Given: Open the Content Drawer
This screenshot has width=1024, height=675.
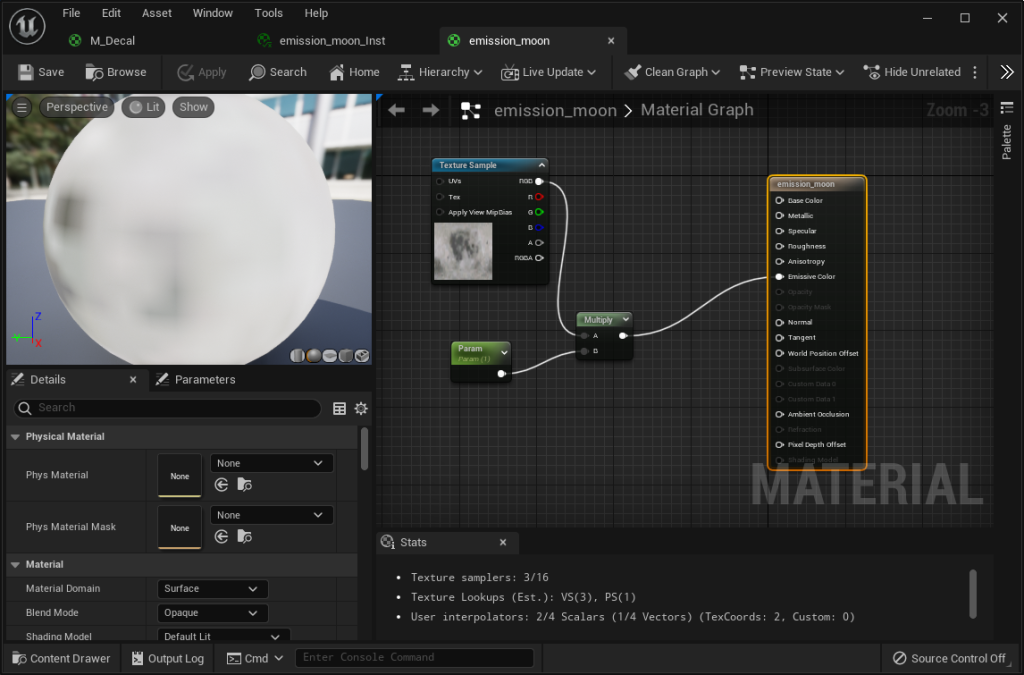Looking at the screenshot, I should coord(61,658).
